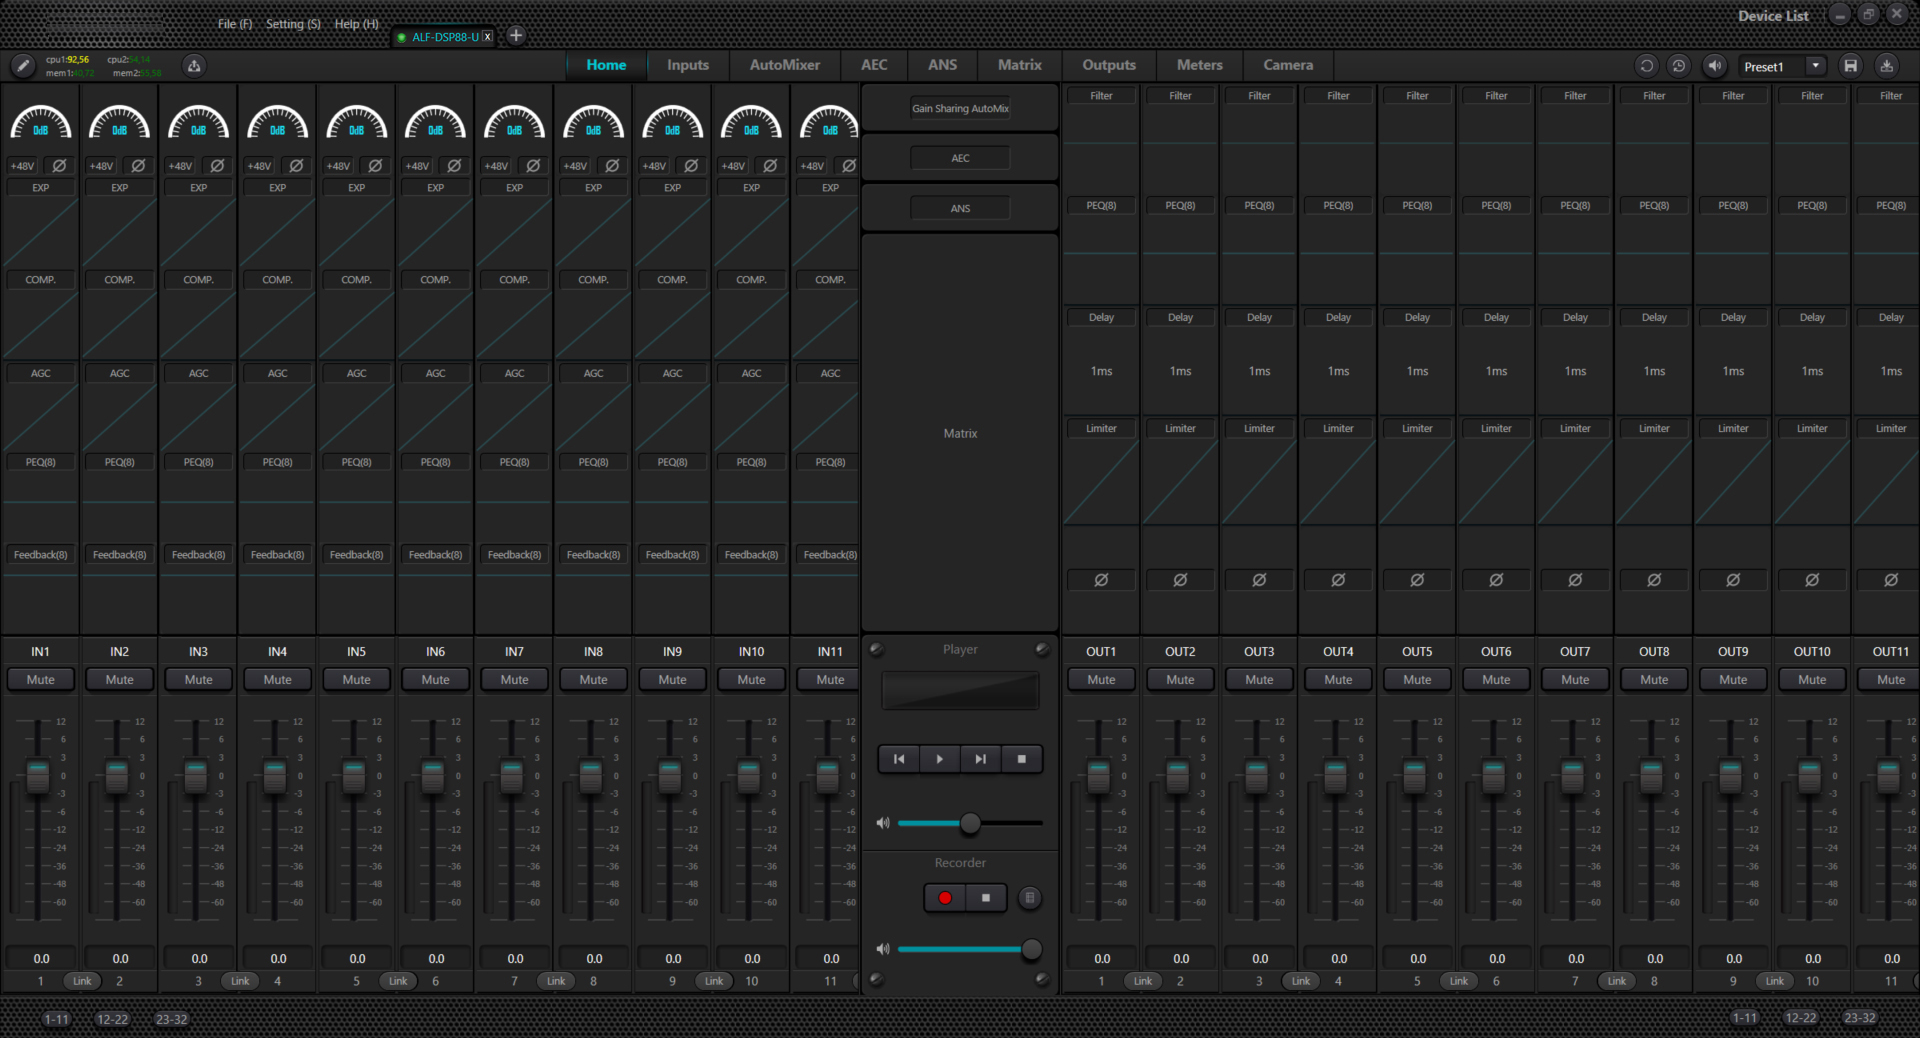Viewport: 1920px width, 1038px height.
Task: Skip to next track in Player
Action: tap(981, 759)
